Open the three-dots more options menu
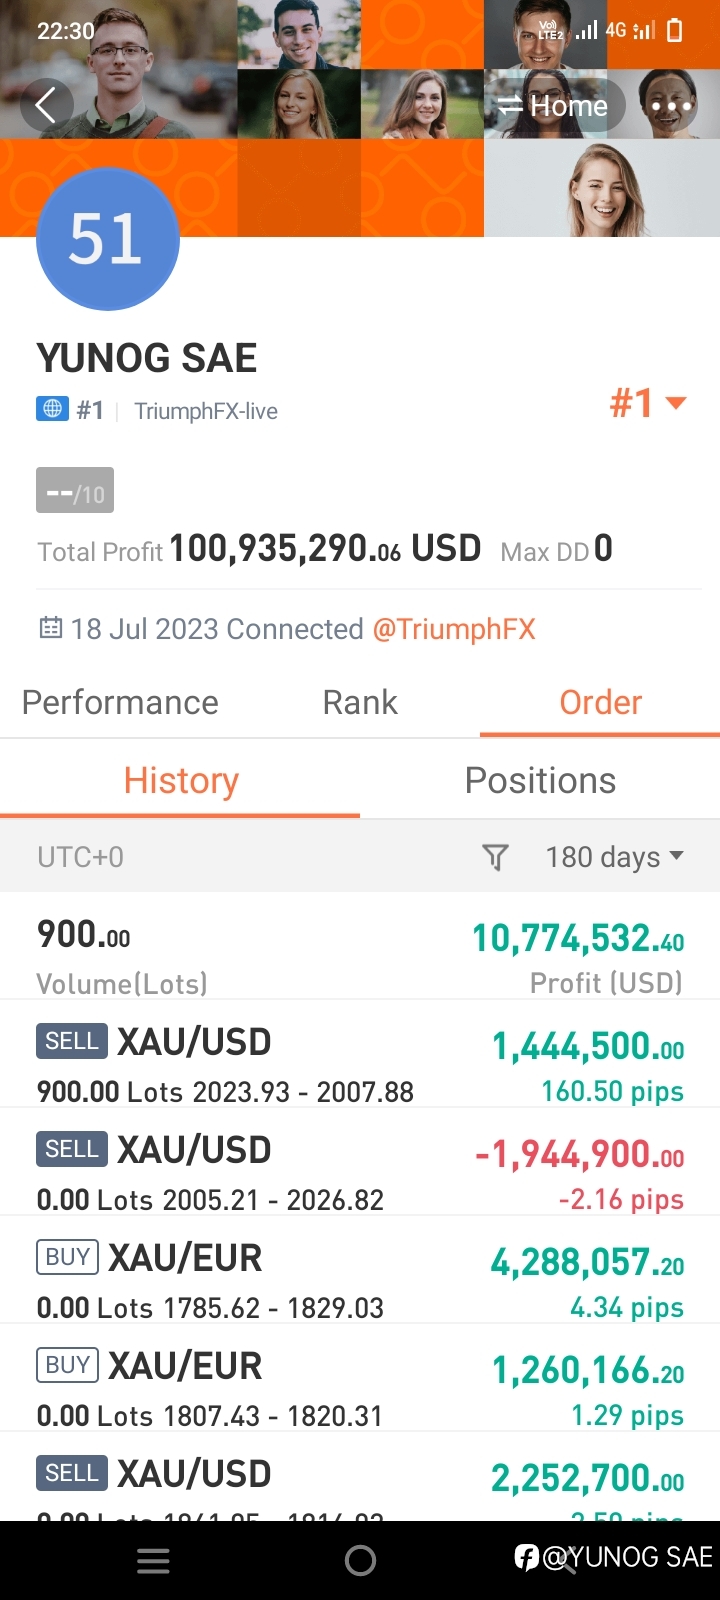720x1600 pixels. (670, 105)
